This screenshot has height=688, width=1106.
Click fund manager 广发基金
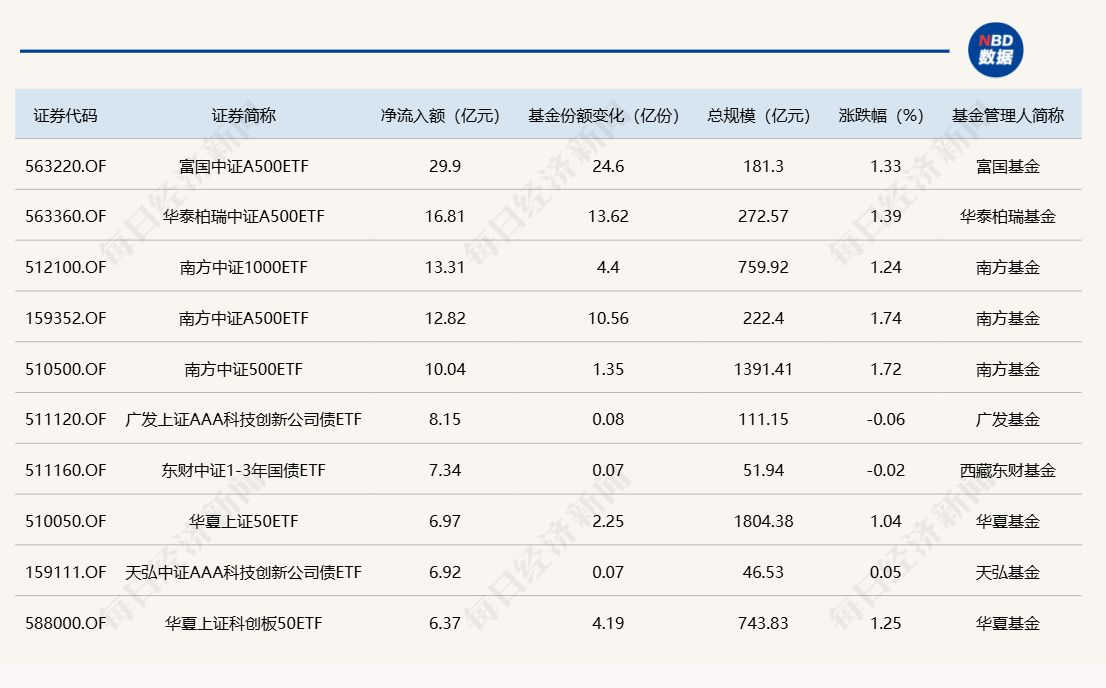pos(1008,419)
